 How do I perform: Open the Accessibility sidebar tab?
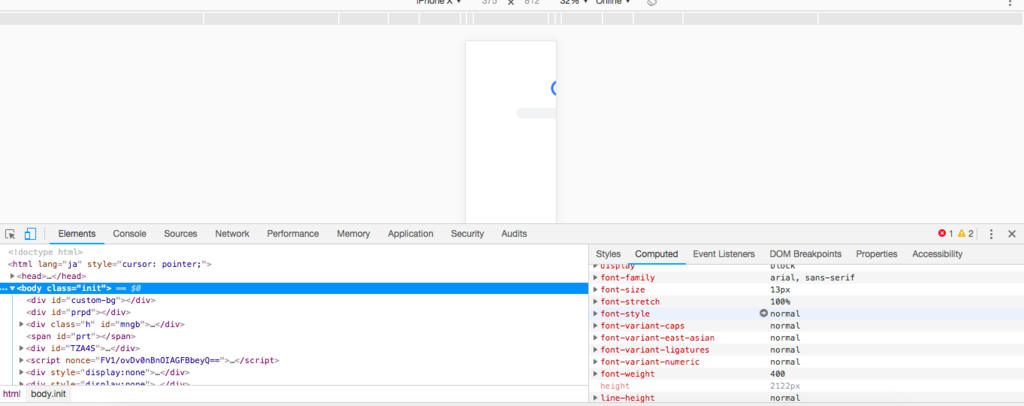[937, 254]
